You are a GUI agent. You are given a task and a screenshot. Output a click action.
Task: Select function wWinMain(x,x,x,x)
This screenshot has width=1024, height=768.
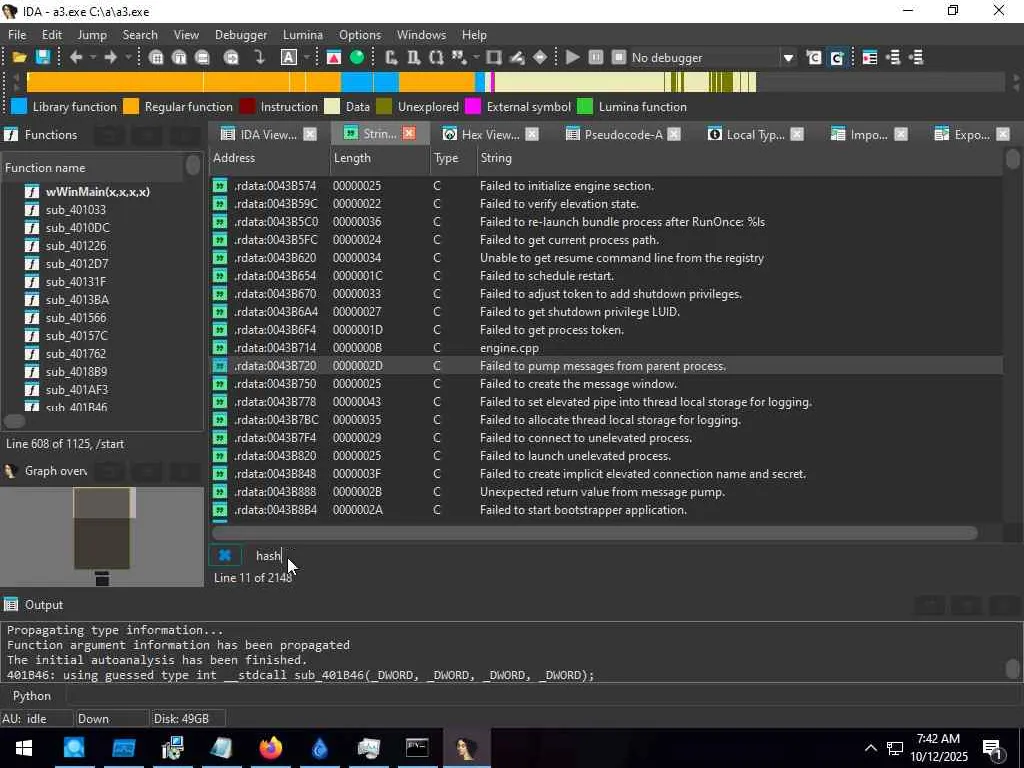click(x=97, y=192)
